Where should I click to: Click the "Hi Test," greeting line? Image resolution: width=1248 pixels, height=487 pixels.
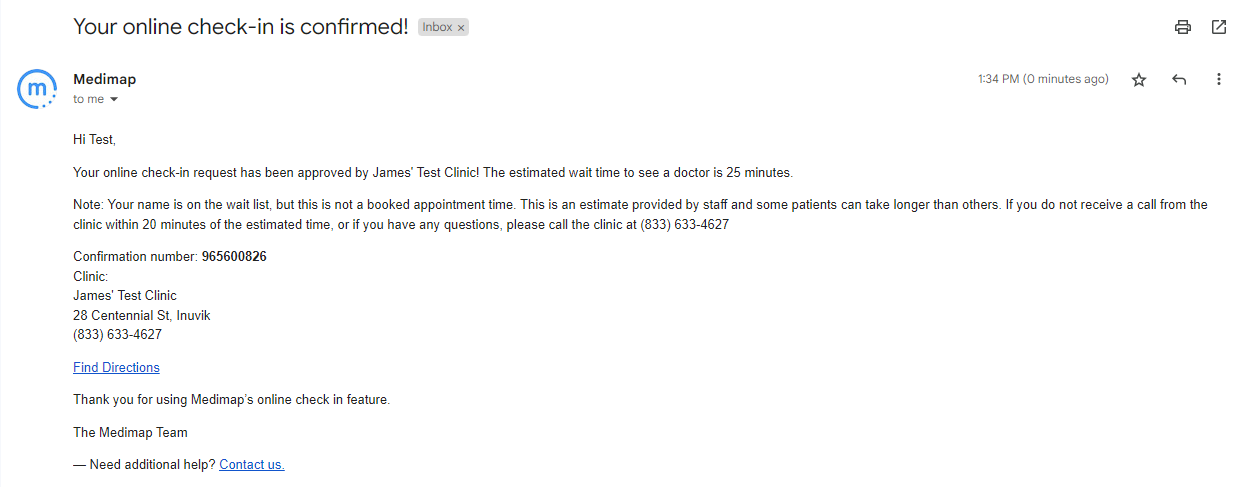click(x=94, y=139)
